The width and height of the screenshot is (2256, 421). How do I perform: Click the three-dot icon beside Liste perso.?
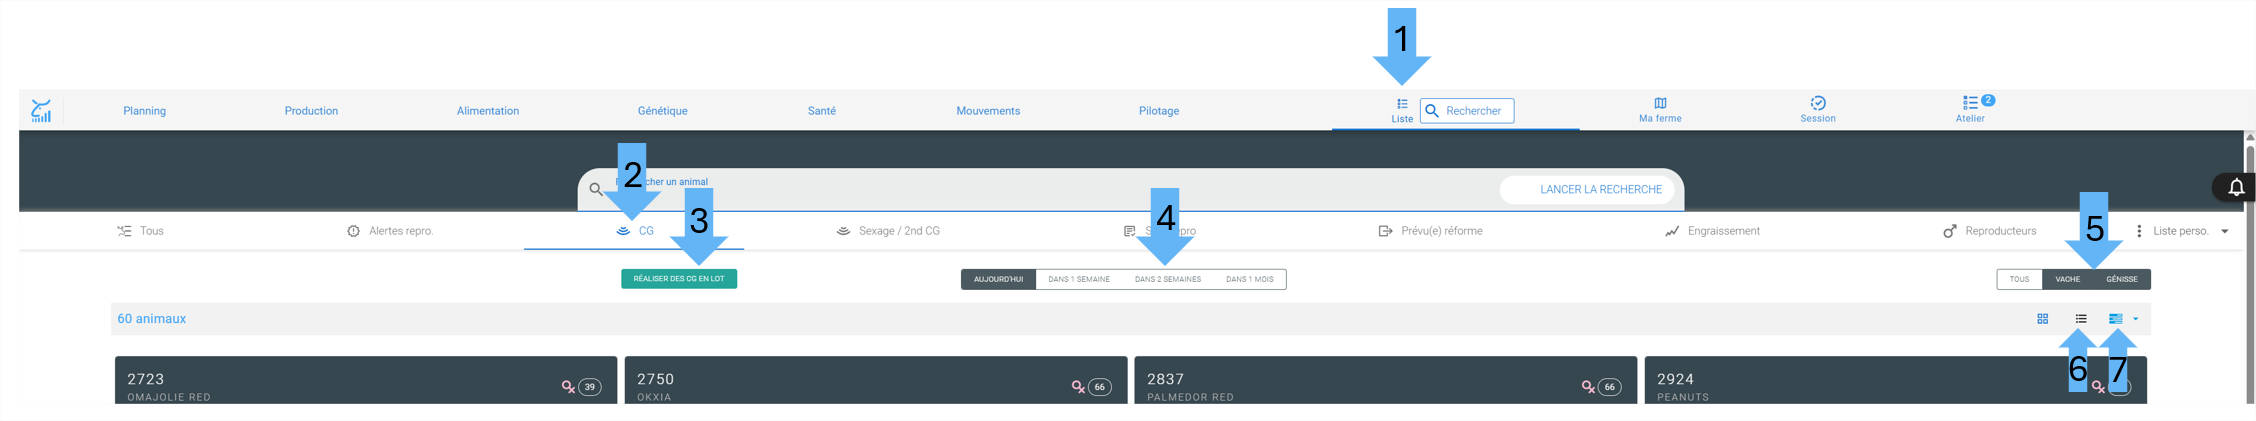pyautogui.click(x=2139, y=231)
